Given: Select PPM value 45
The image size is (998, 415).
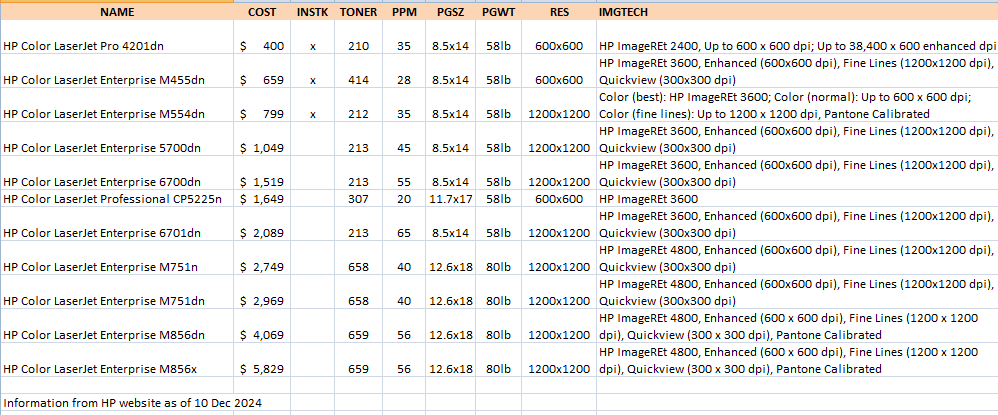Looking at the screenshot, I should 404,138.
